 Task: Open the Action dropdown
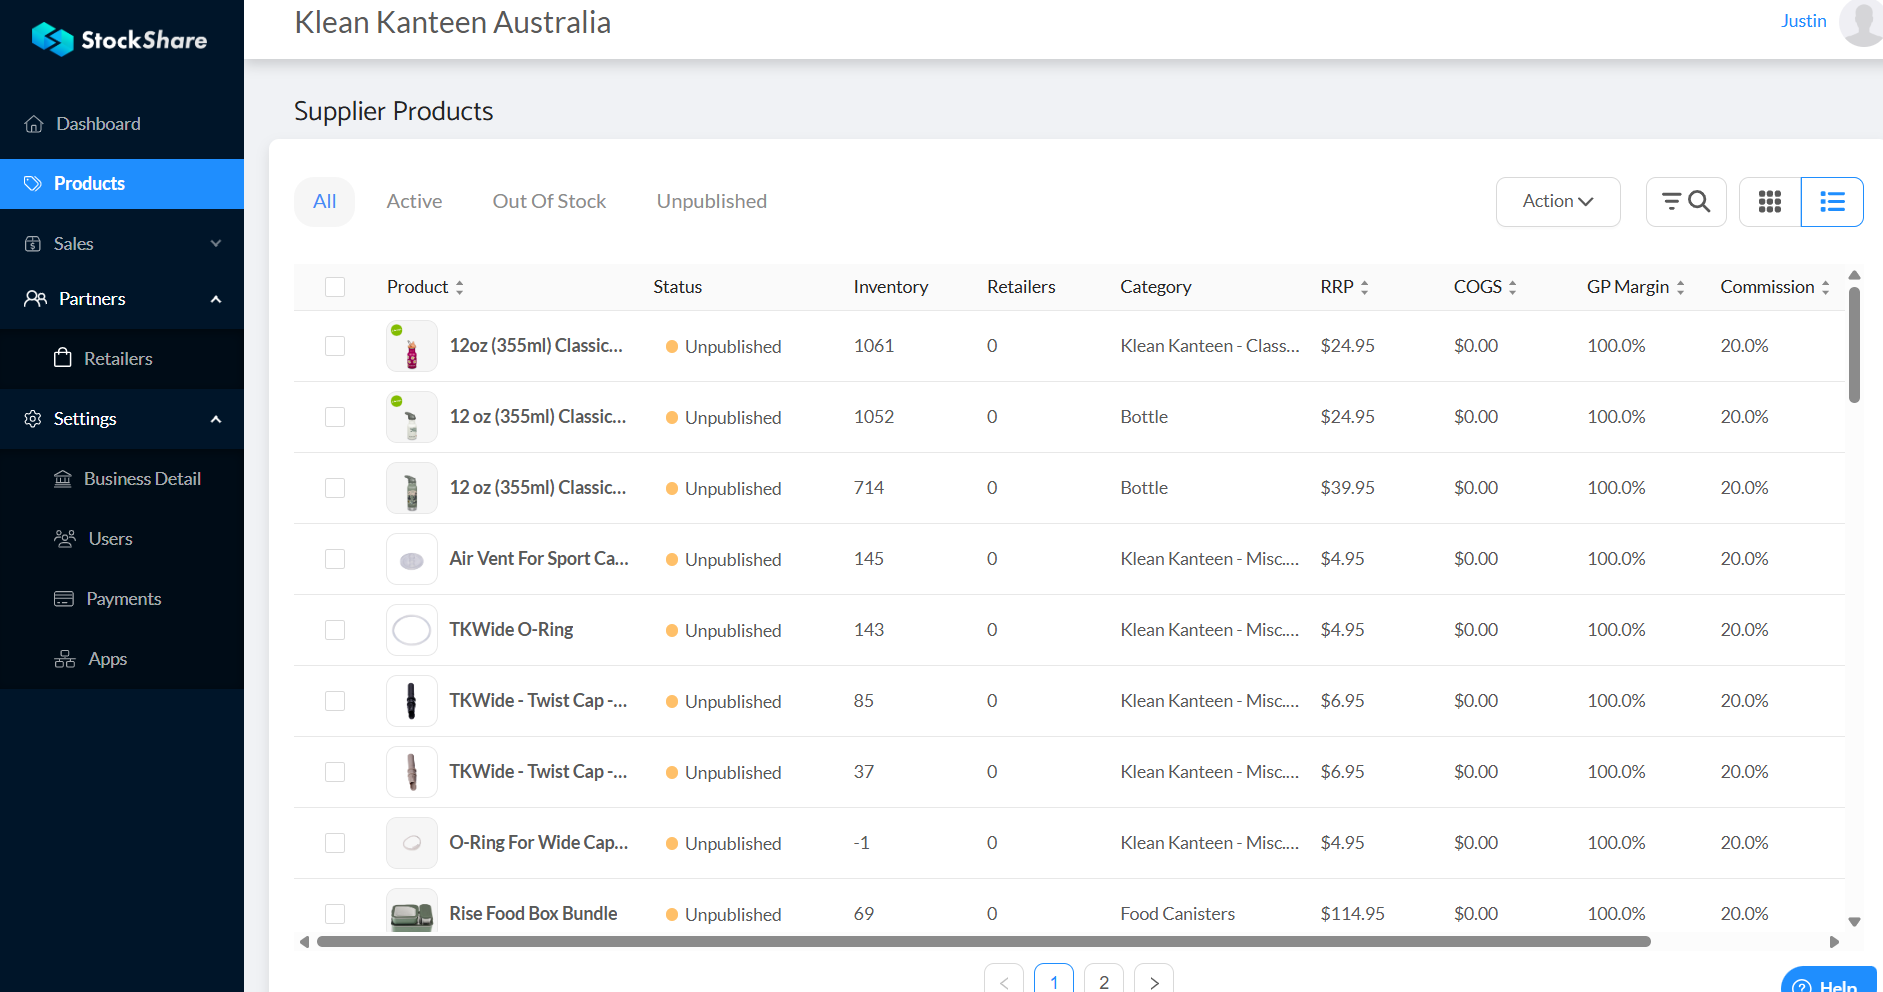[1557, 202]
